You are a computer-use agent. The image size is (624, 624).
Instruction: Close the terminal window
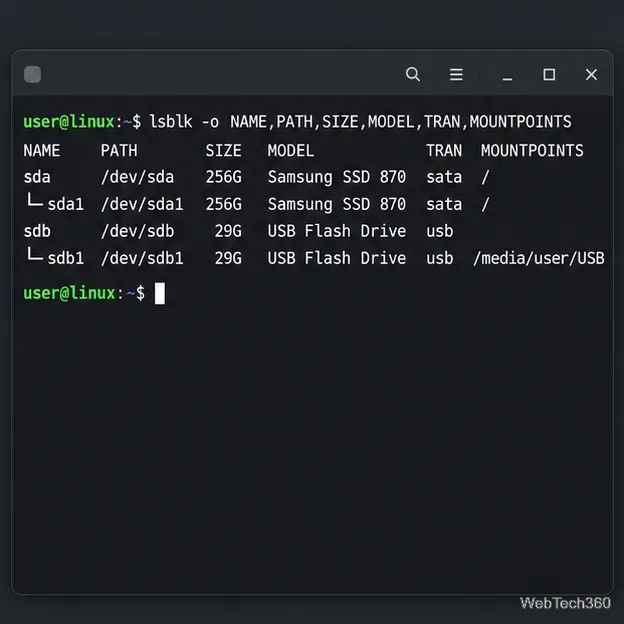(591, 74)
